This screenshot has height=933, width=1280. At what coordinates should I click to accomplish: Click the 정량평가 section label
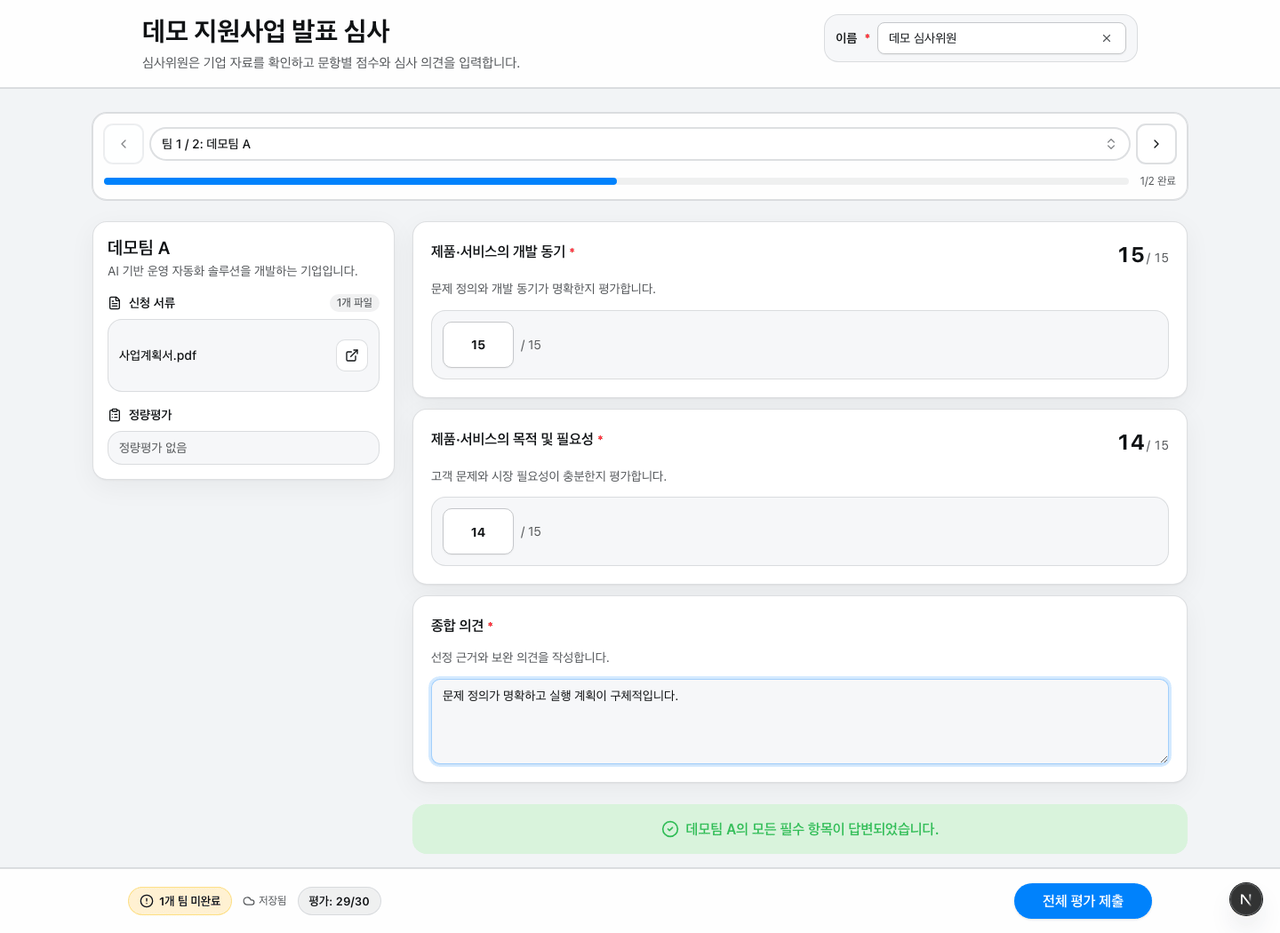150,415
